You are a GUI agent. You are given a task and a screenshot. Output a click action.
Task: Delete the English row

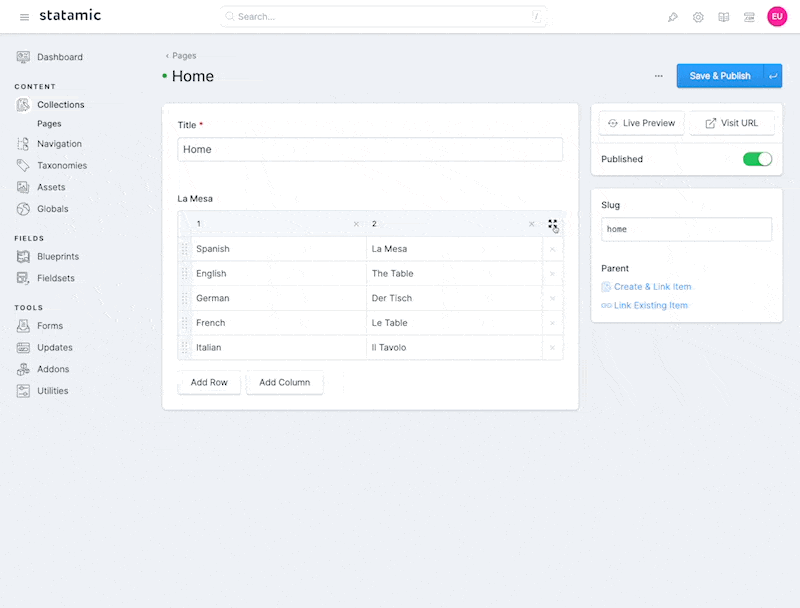(552, 274)
